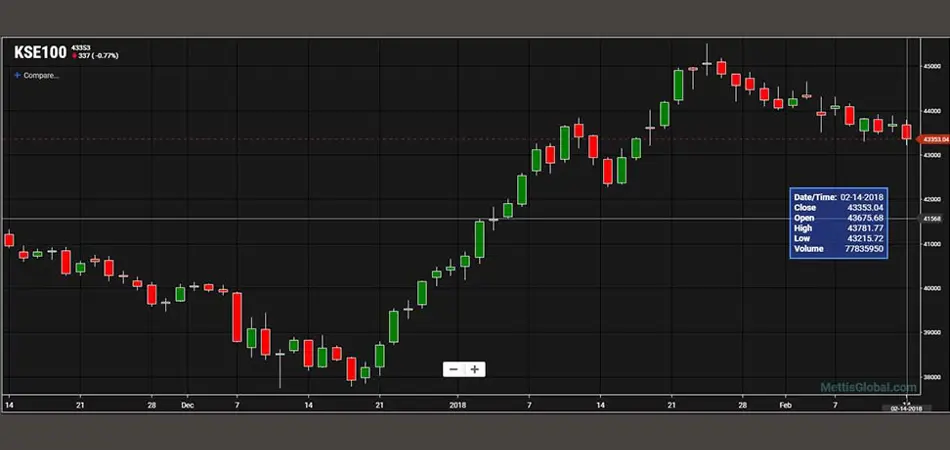Click the red down arrow price change indicator
Image resolution: width=950 pixels, height=450 pixels.
coord(77,56)
